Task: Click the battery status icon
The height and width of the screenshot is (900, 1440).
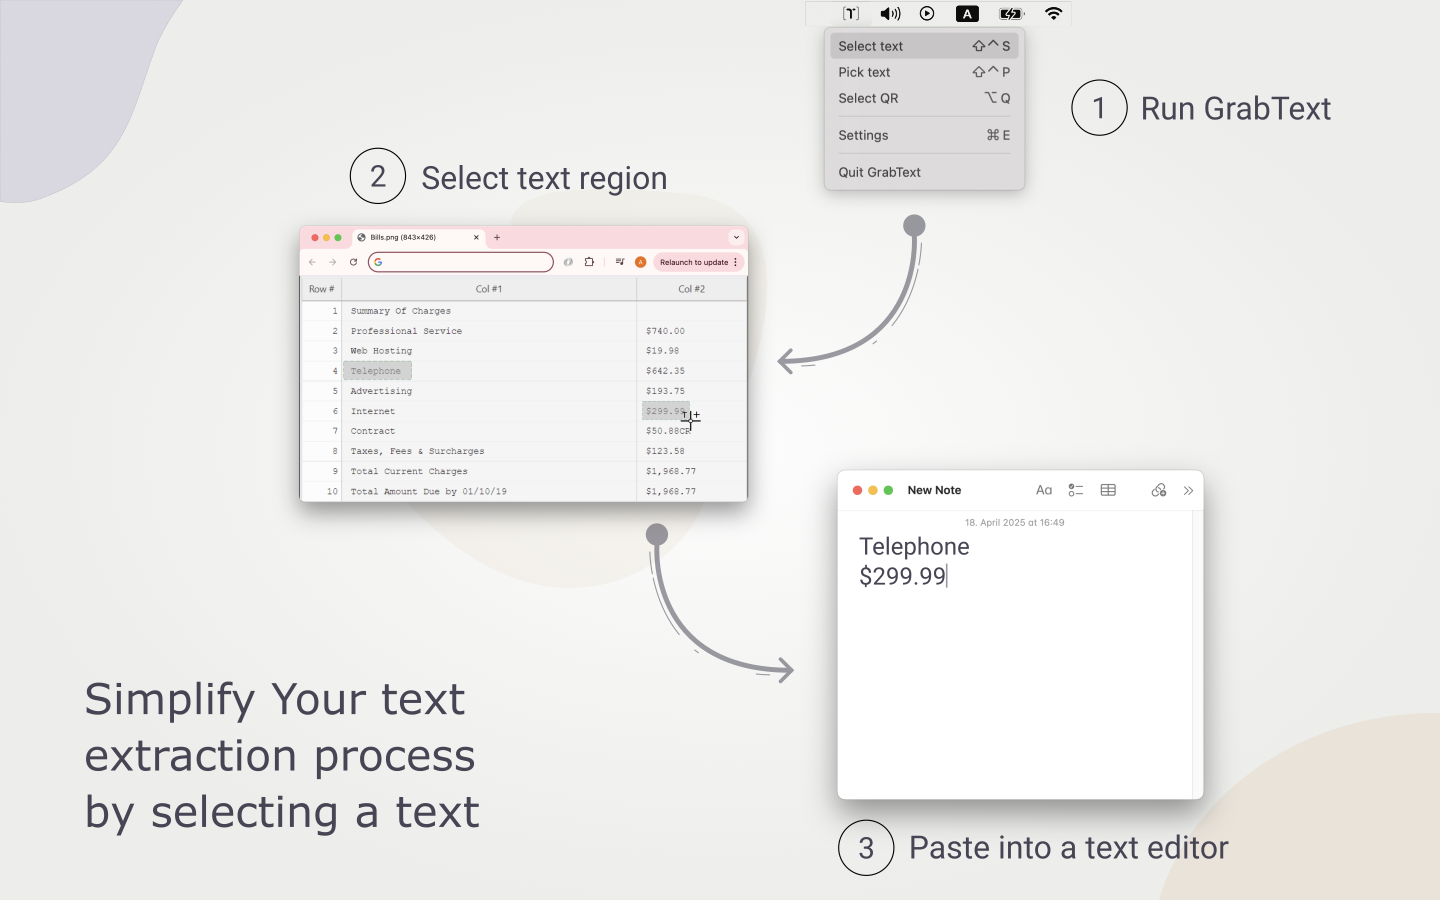Action: pyautogui.click(x=1010, y=13)
